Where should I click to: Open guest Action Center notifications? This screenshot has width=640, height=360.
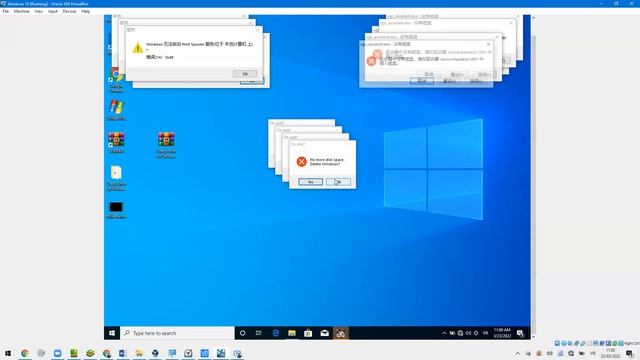point(520,333)
